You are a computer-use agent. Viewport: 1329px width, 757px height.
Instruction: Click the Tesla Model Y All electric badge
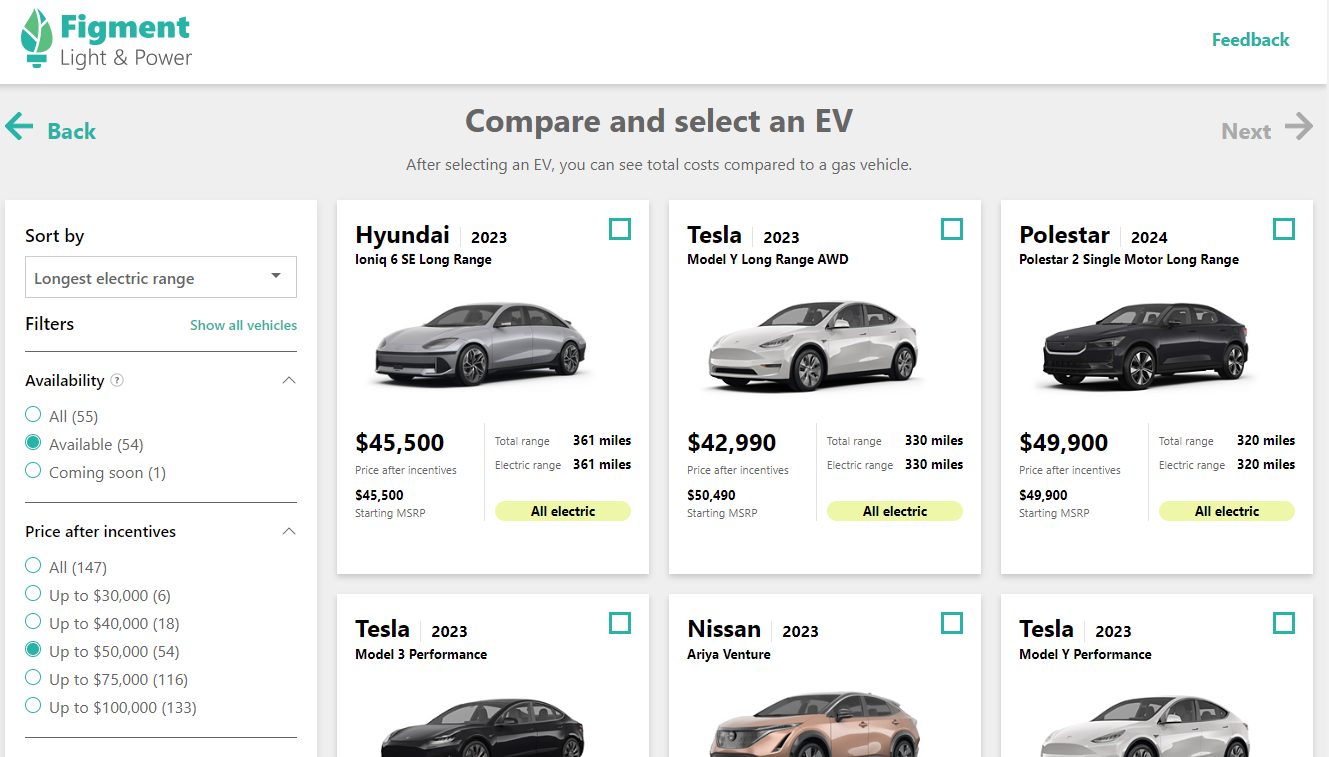tap(895, 511)
